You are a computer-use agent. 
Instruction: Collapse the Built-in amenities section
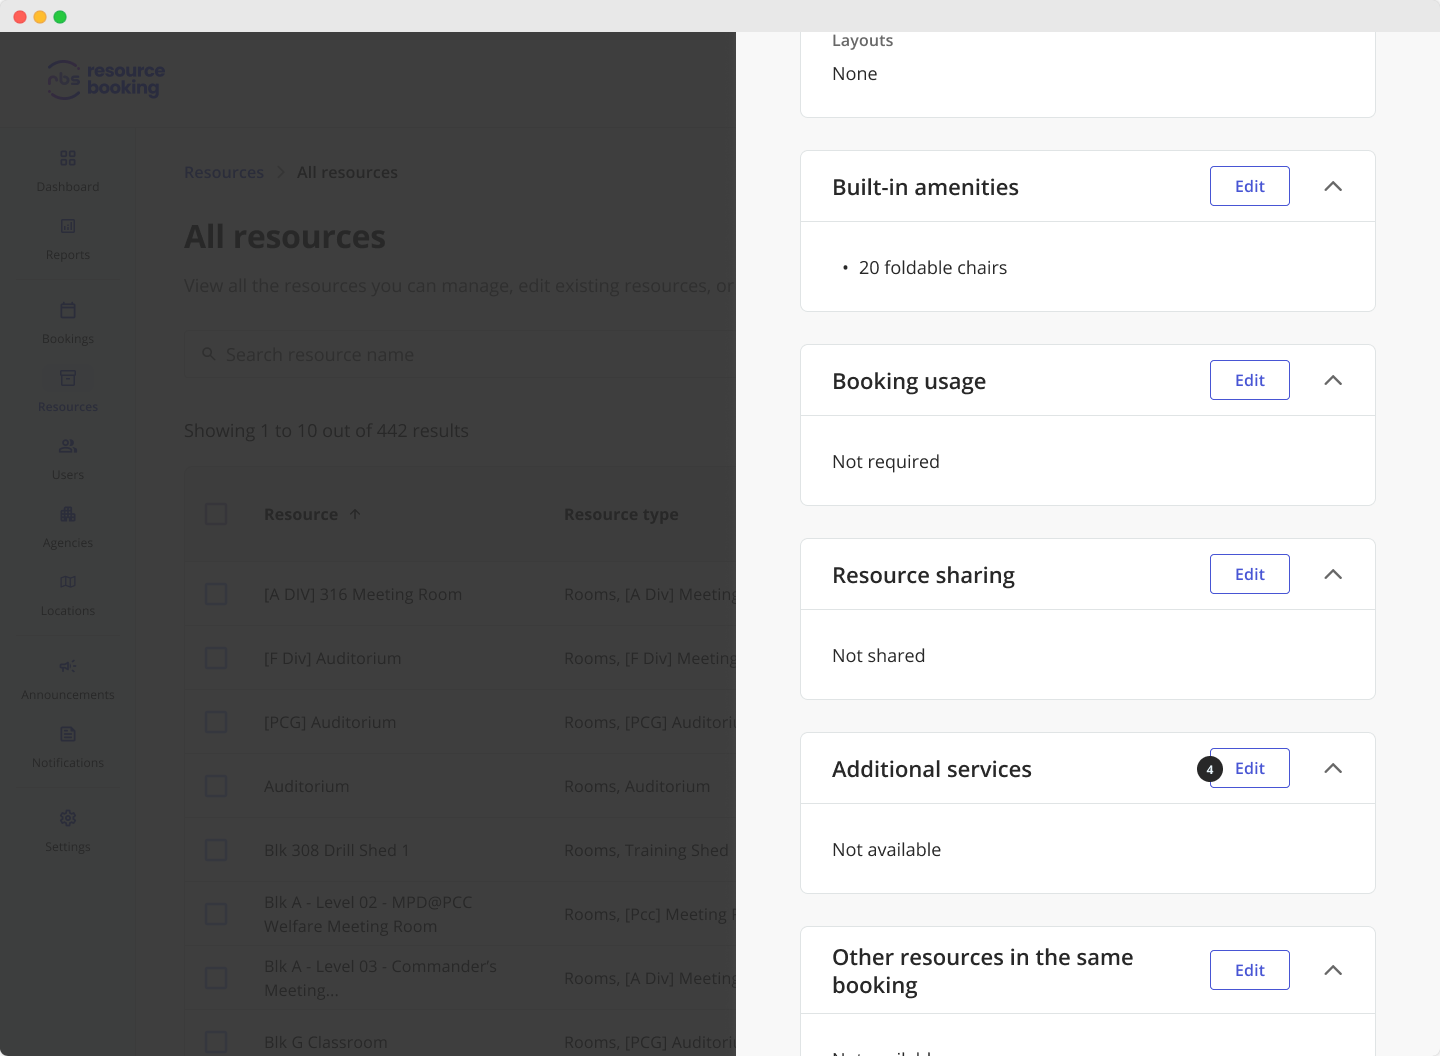click(x=1333, y=186)
